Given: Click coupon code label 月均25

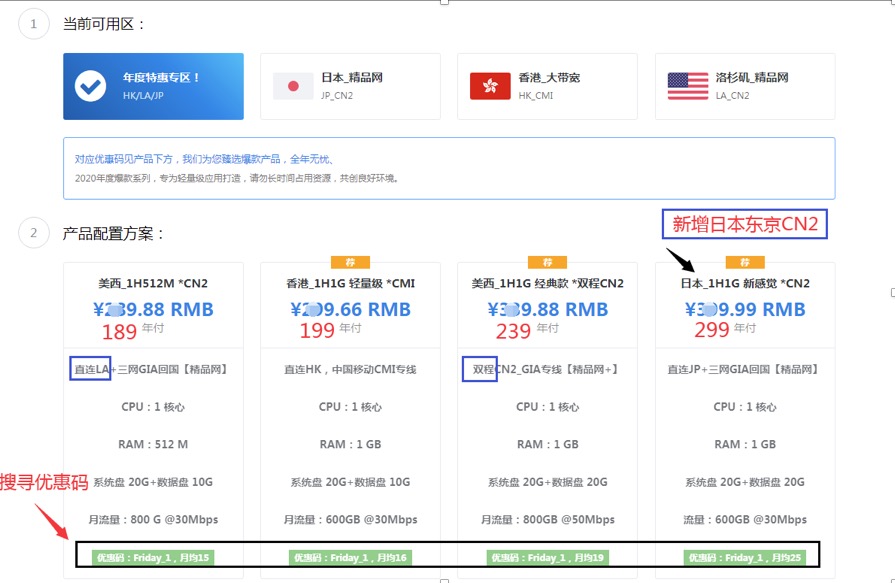Looking at the screenshot, I should click(x=745, y=557).
